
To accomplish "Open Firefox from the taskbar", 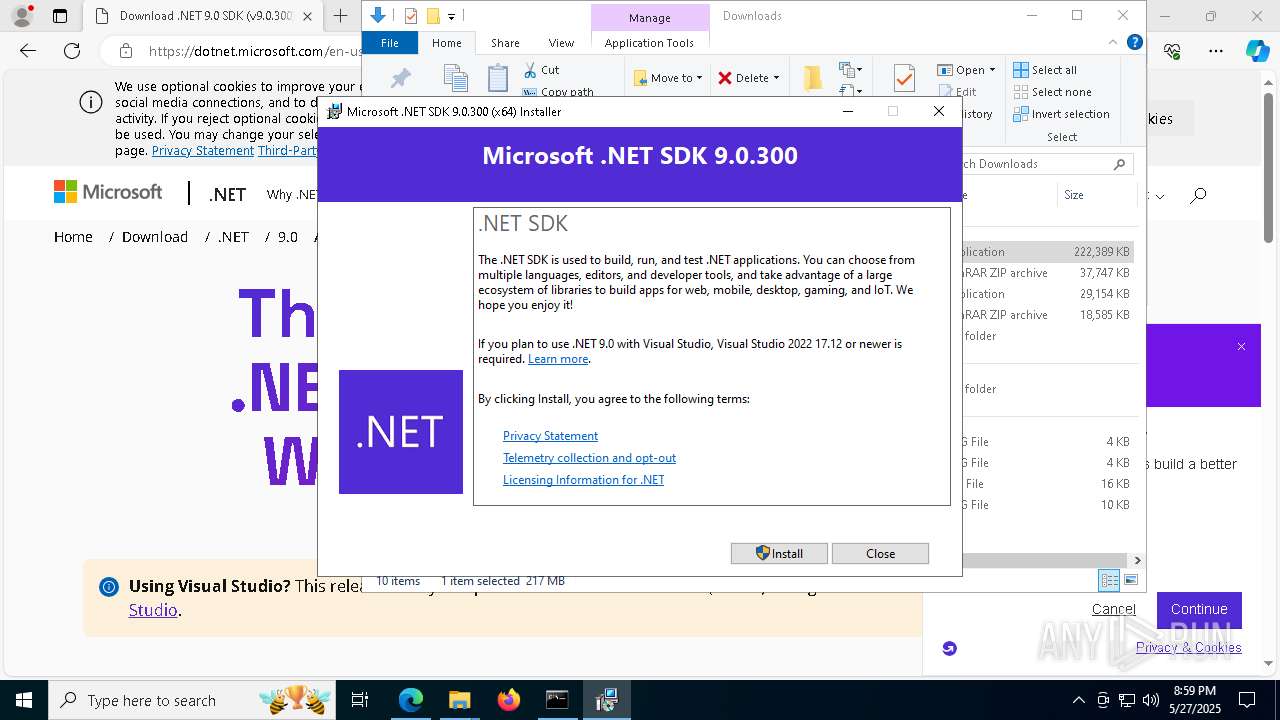I will tap(508, 700).
